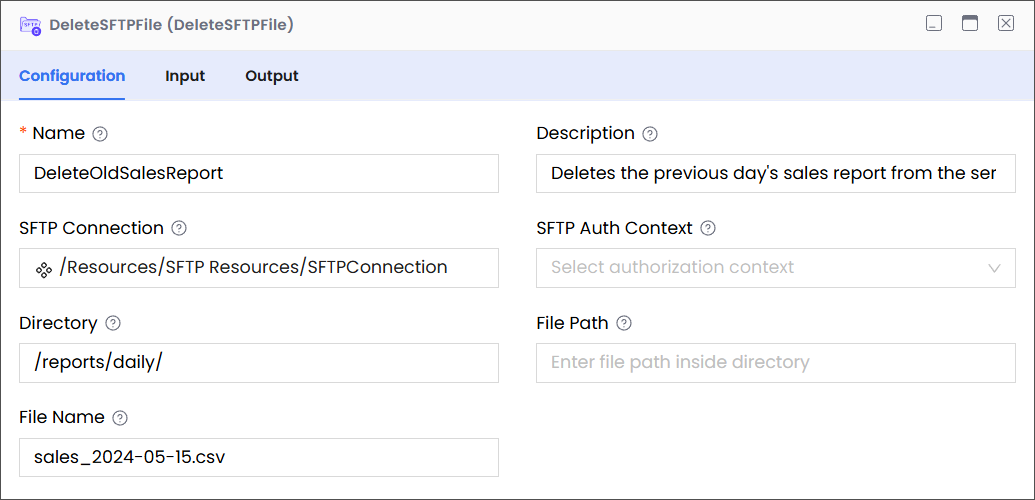
Task: Open the Input tab
Action: tap(185, 76)
